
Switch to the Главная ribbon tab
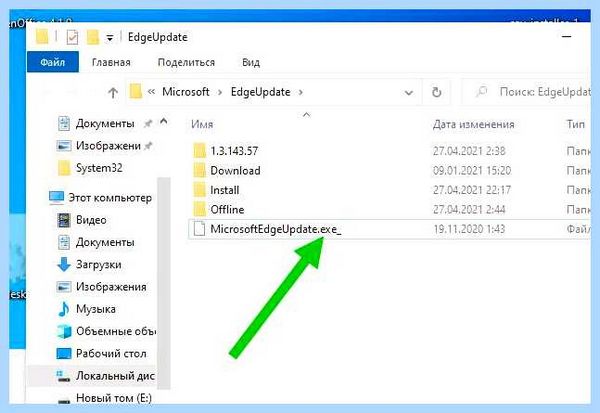point(111,62)
